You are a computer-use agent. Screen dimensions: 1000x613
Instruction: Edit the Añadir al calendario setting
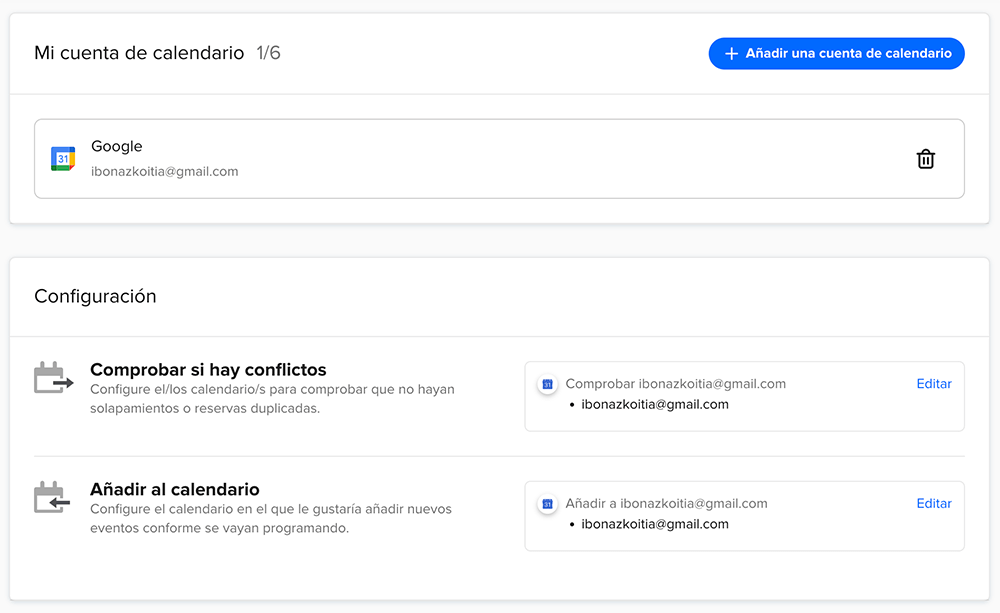coord(934,504)
